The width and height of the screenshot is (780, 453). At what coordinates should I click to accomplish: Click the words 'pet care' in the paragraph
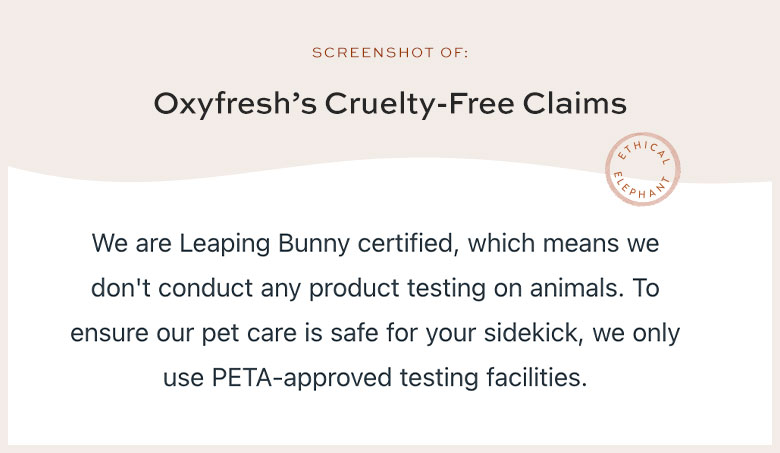pyautogui.click(x=249, y=334)
